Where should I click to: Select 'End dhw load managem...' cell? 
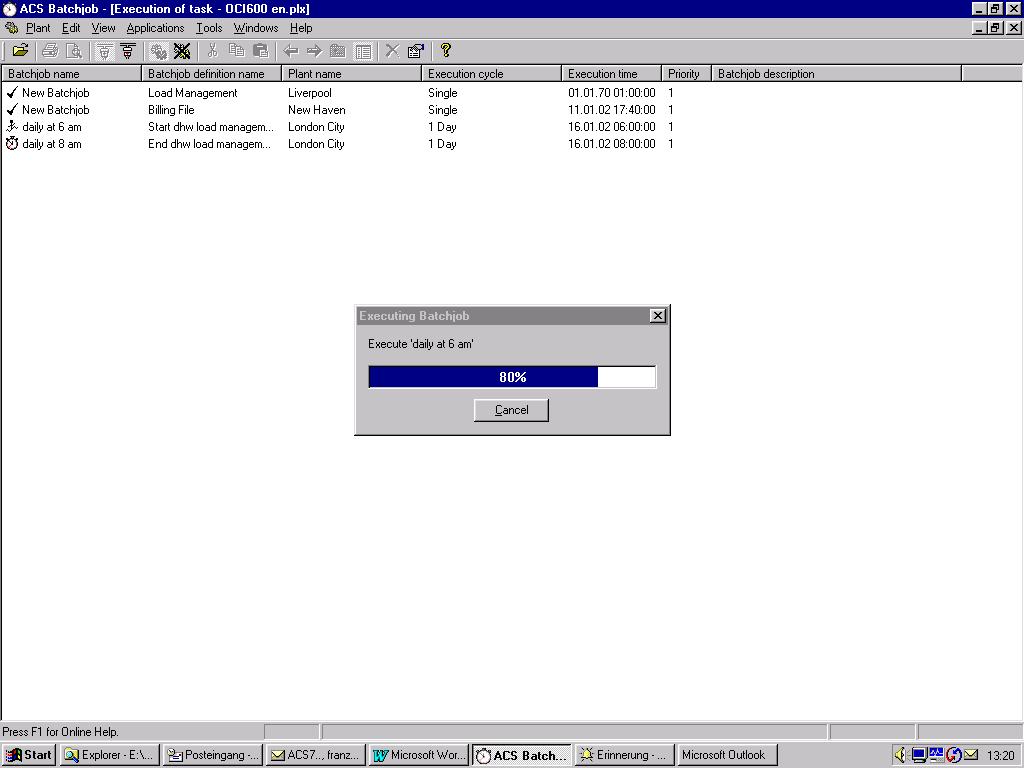[x=210, y=144]
